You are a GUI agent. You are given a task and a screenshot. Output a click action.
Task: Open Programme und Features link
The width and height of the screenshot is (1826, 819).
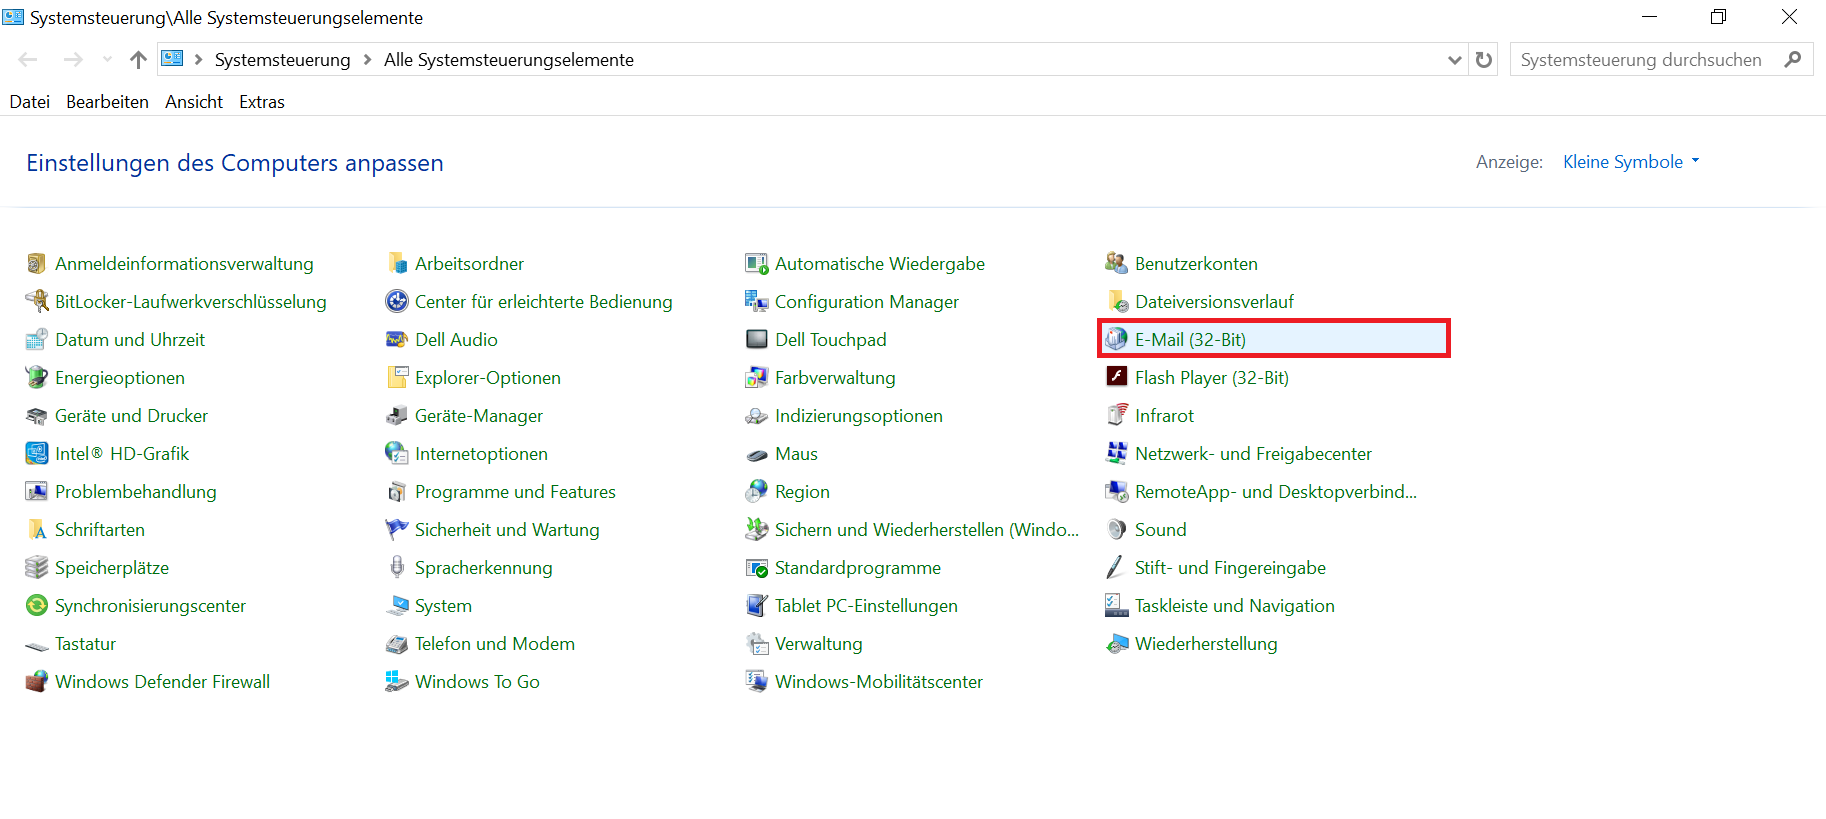click(x=515, y=492)
